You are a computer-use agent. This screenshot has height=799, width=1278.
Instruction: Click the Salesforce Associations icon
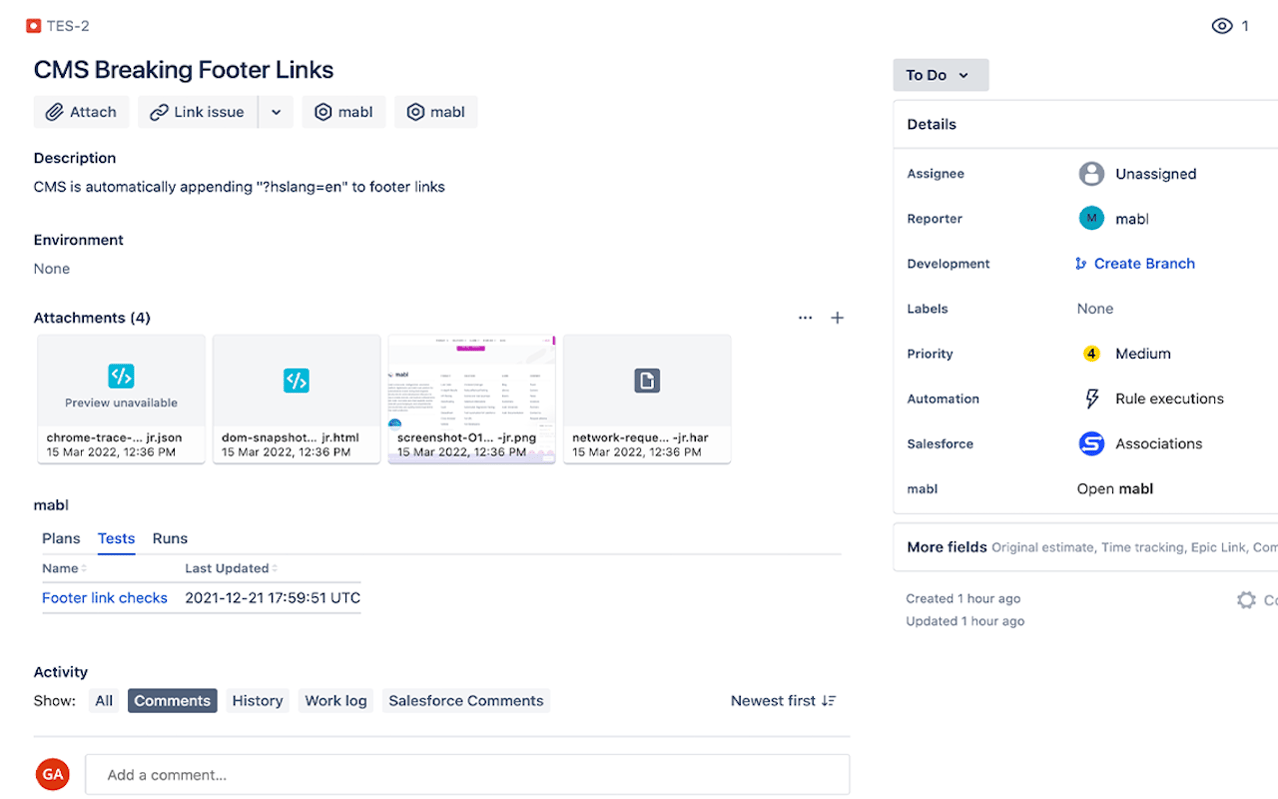click(x=1091, y=444)
